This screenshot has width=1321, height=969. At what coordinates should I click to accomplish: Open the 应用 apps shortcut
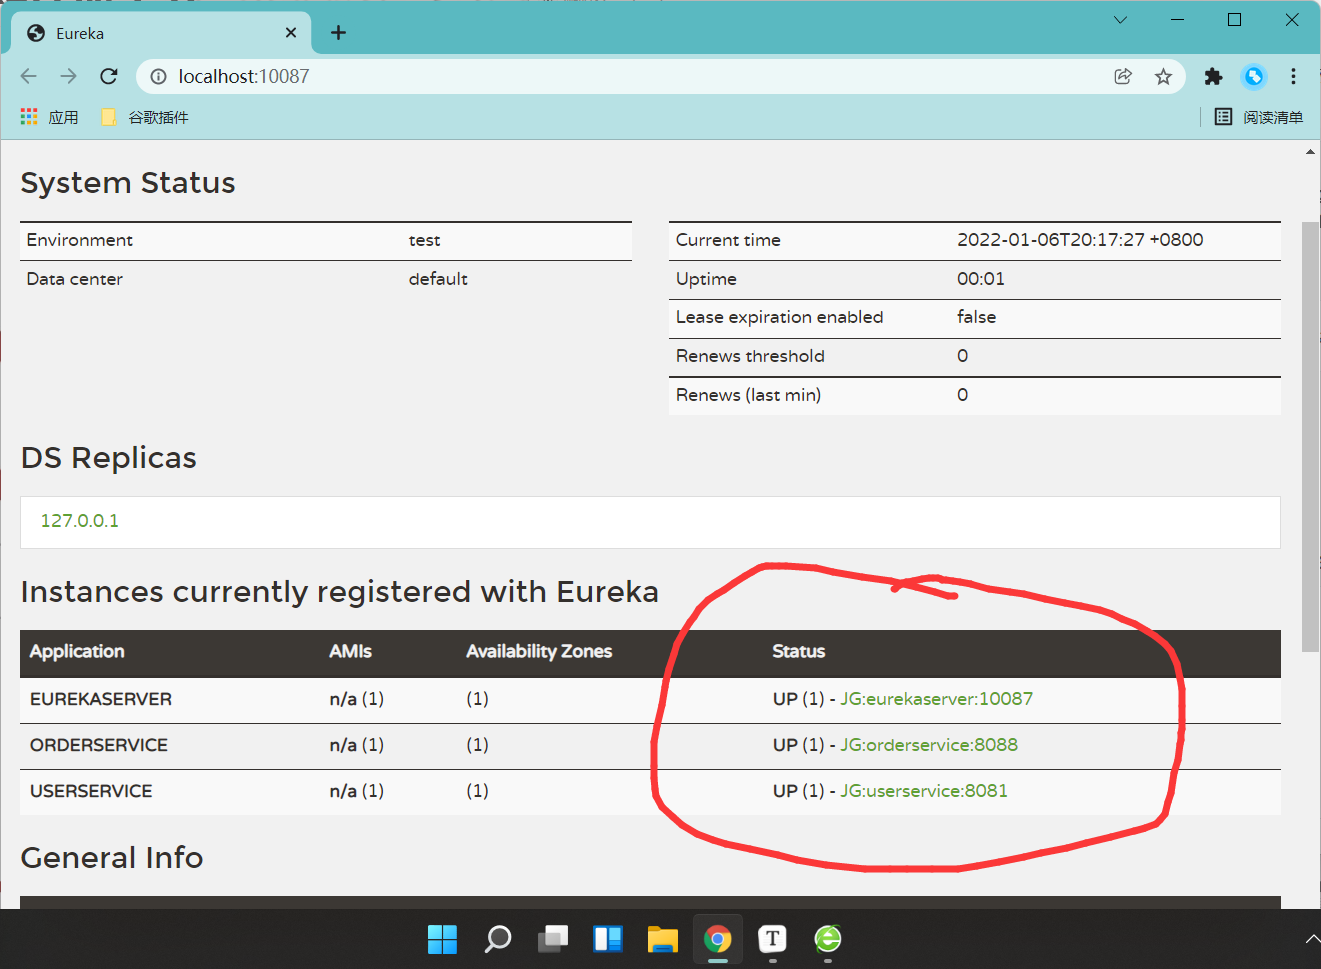coord(49,117)
